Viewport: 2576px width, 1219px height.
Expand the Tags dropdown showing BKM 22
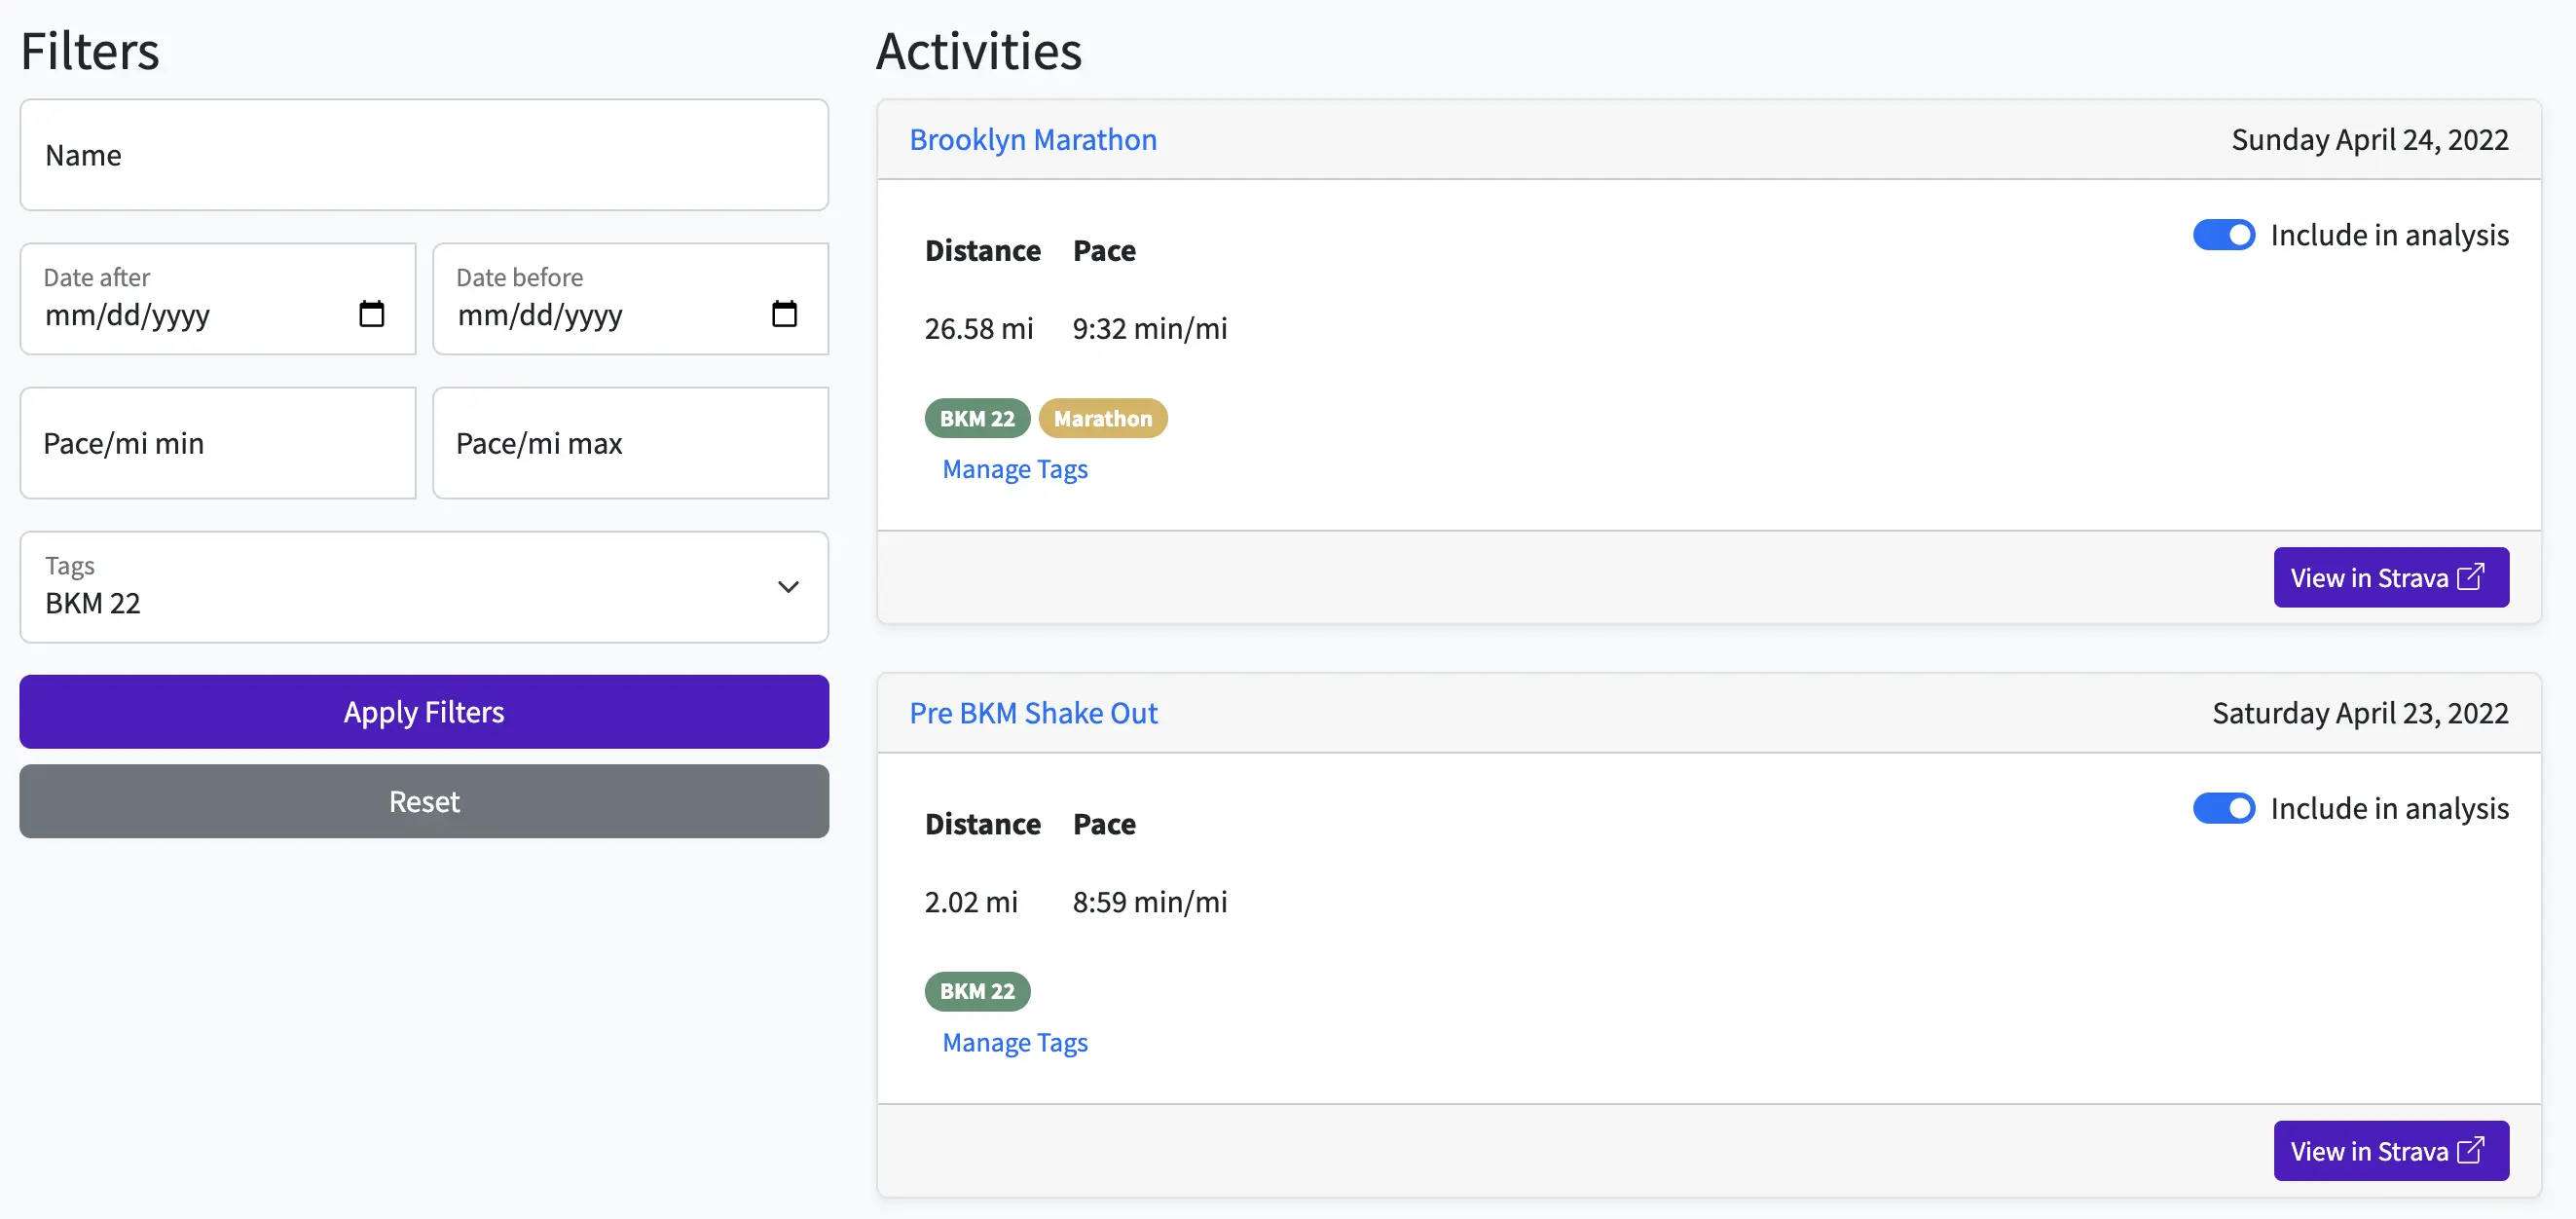[424, 587]
